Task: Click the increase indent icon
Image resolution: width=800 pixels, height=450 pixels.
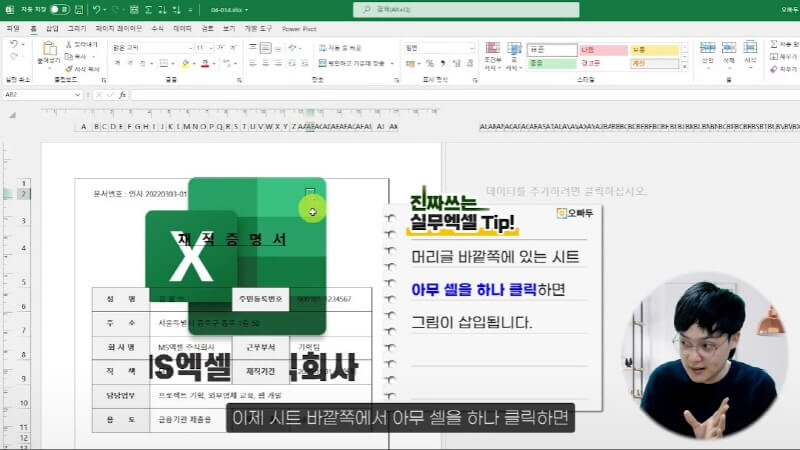Action: coord(304,63)
